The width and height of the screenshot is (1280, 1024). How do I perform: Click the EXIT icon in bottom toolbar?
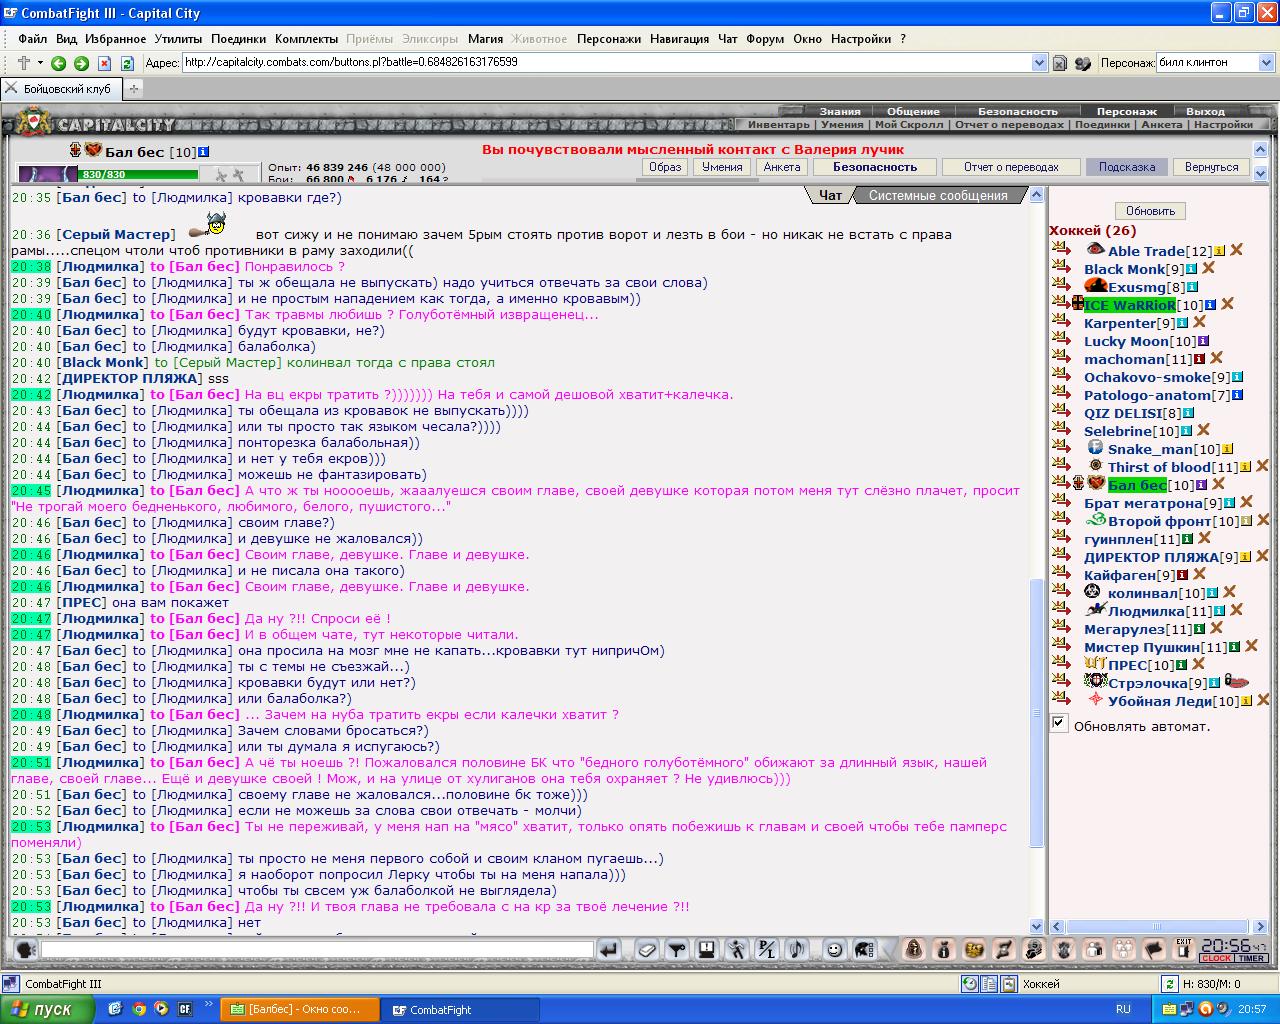(x=1184, y=949)
